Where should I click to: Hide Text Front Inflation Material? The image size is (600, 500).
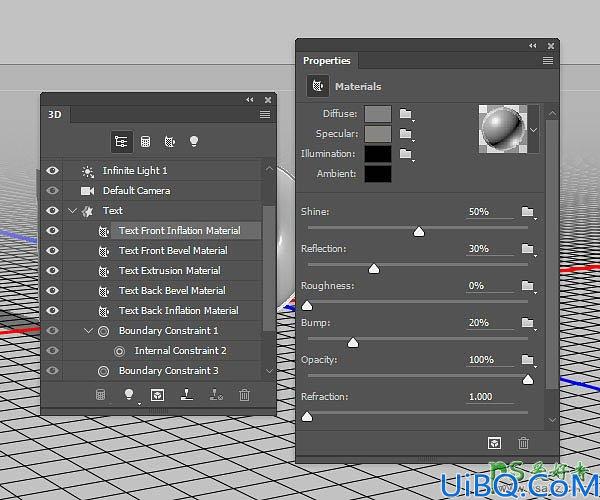(x=52, y=230)
